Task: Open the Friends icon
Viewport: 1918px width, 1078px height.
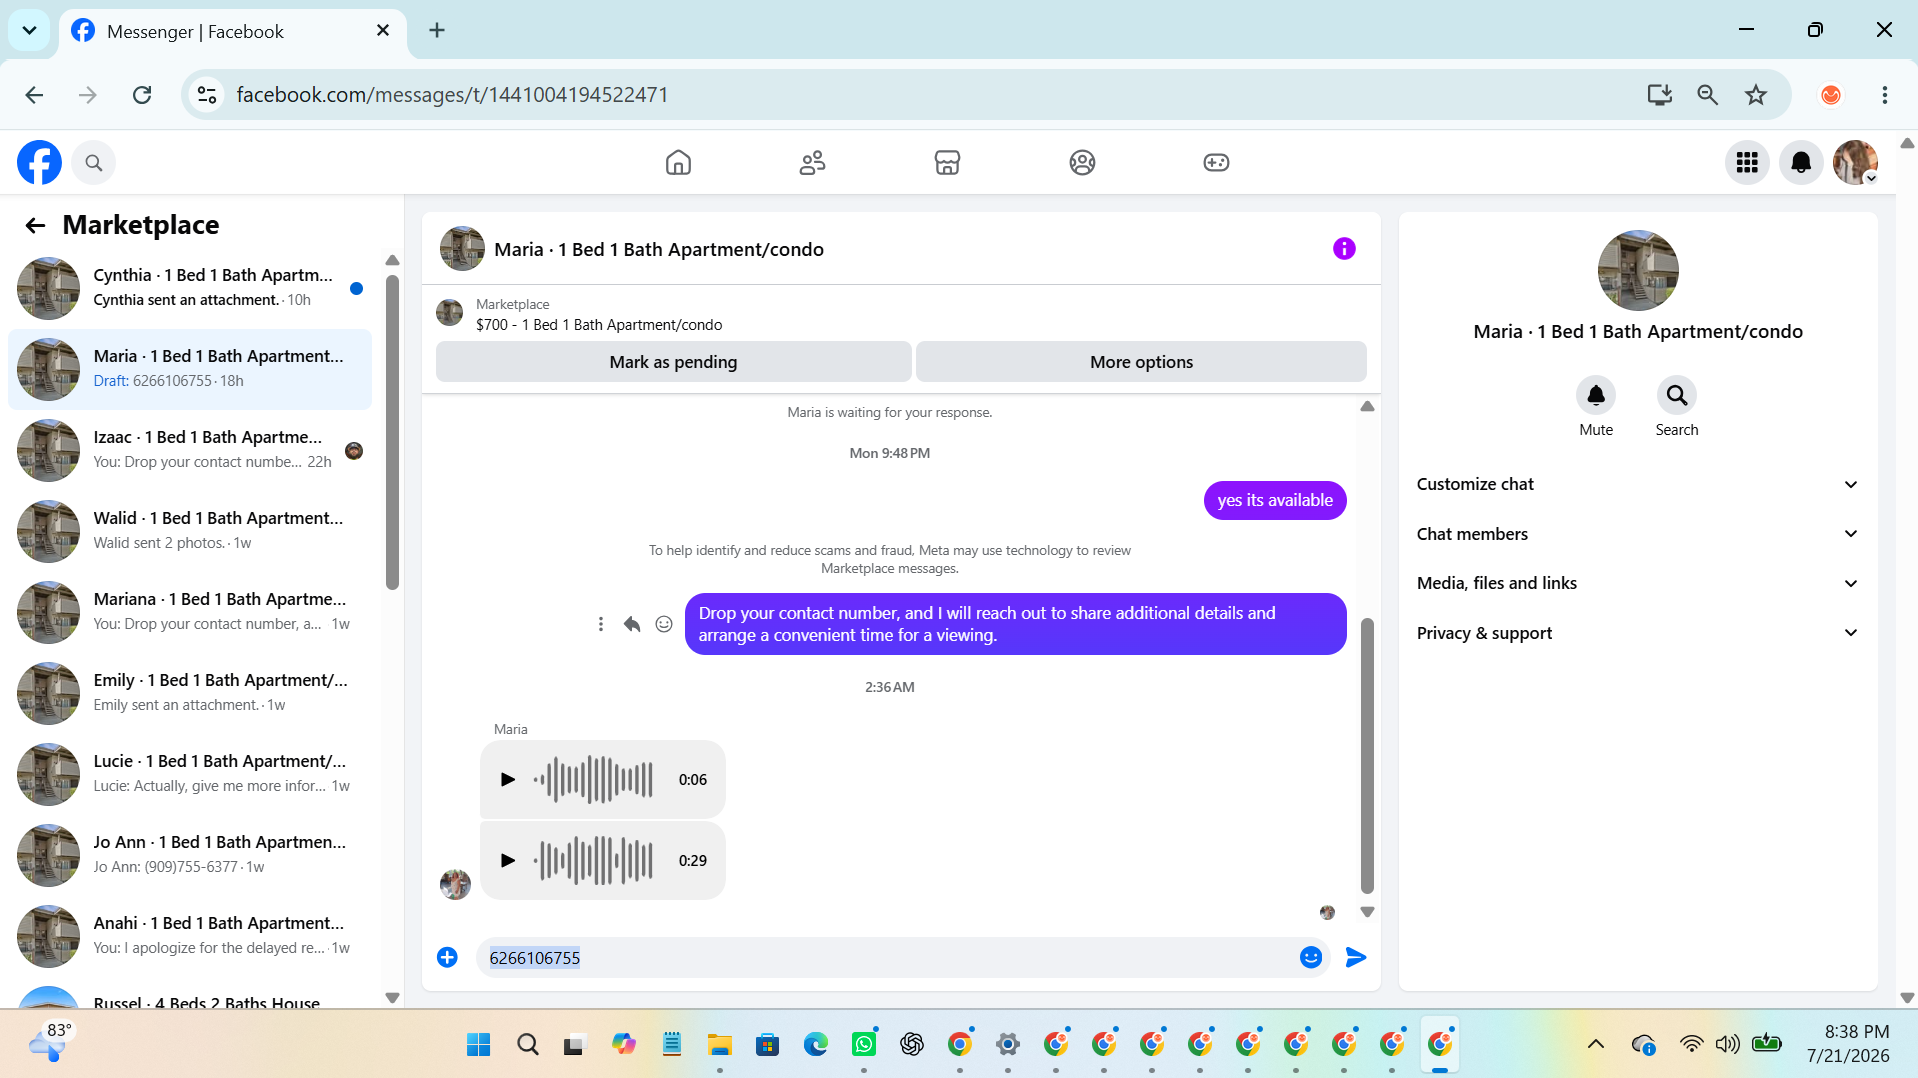Action: click(x=812, y=162)
